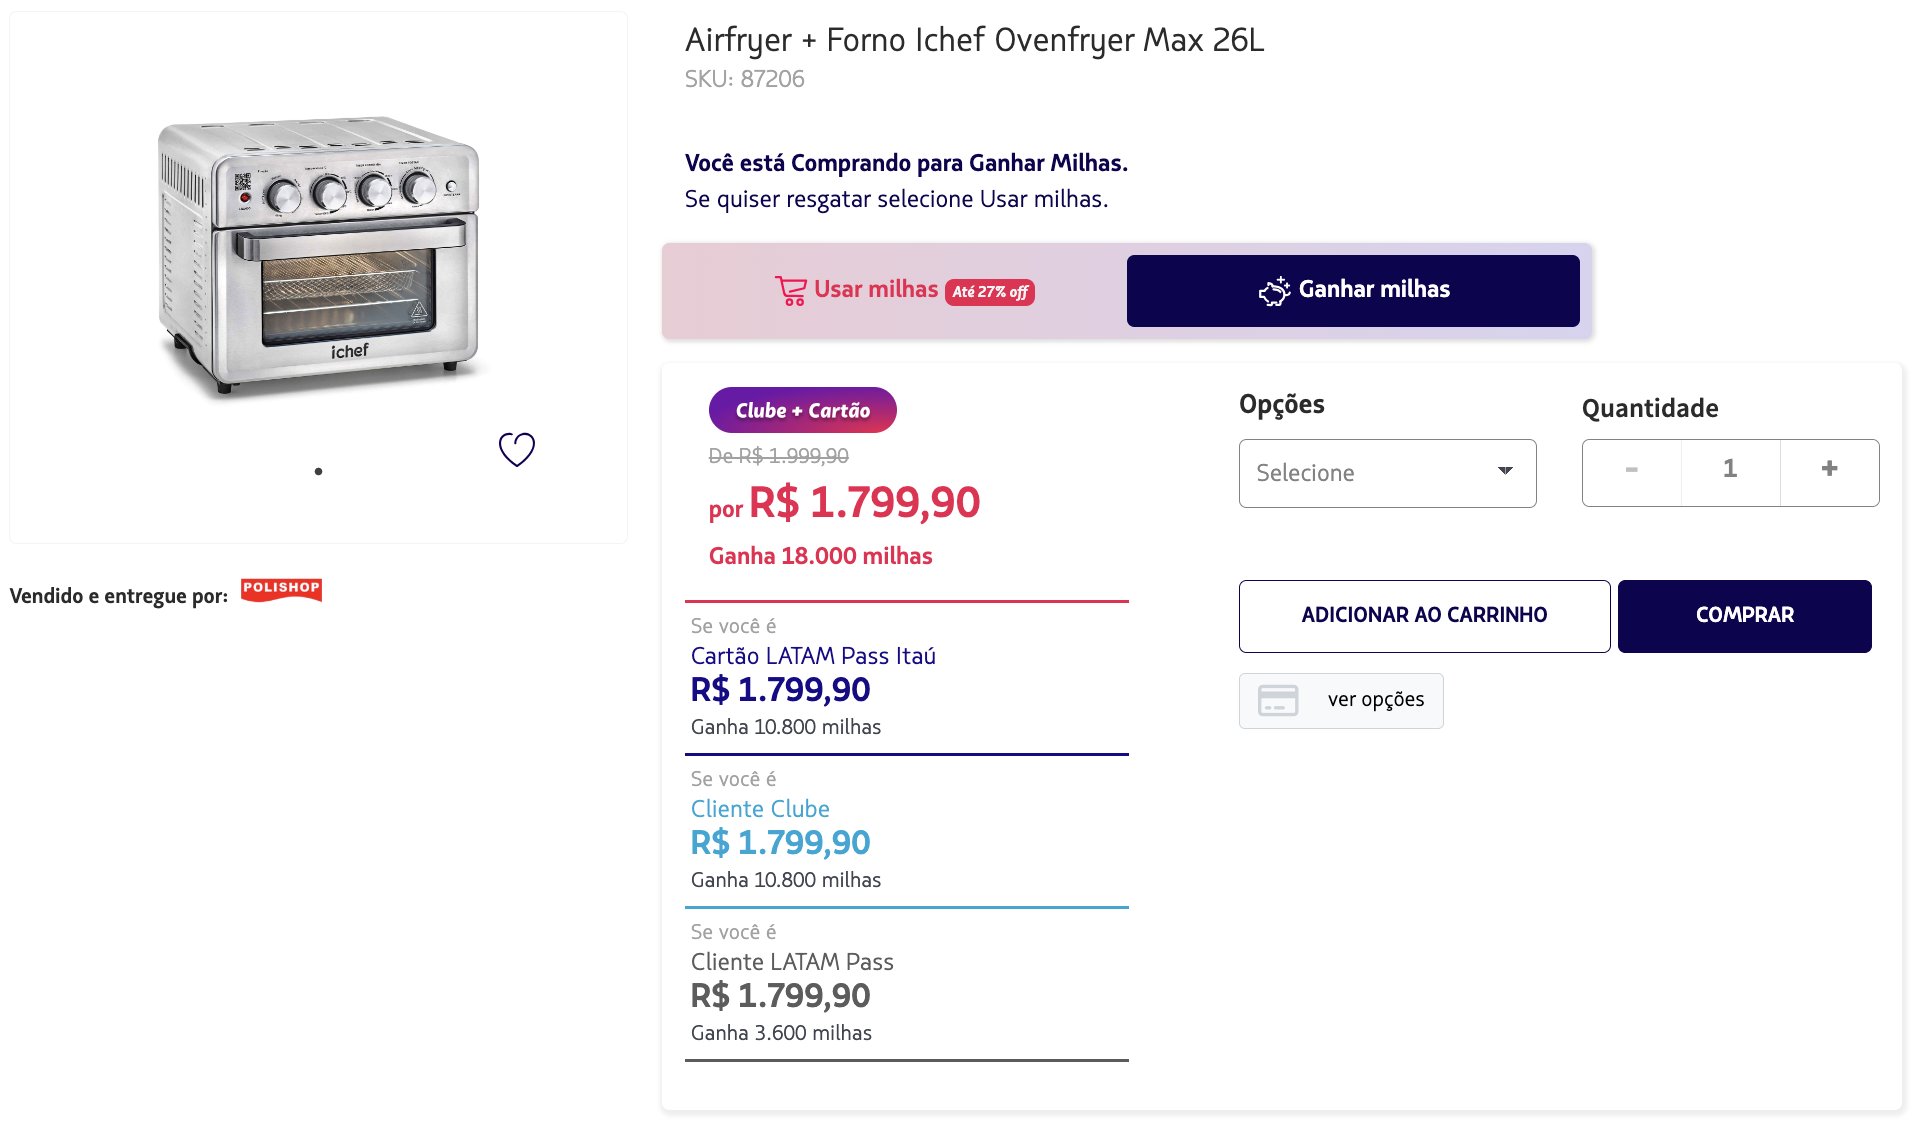Click the Cartão LATAM Pass Itaú link

(x=813, y=656)
